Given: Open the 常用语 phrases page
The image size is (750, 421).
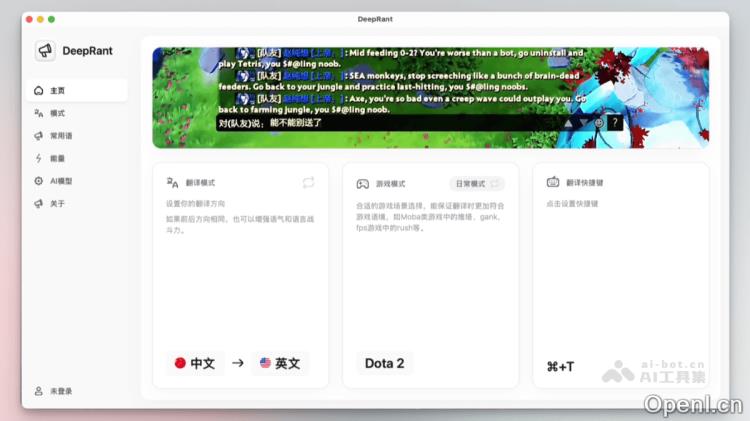Looking at the screenshot, I should coord(60,136).
